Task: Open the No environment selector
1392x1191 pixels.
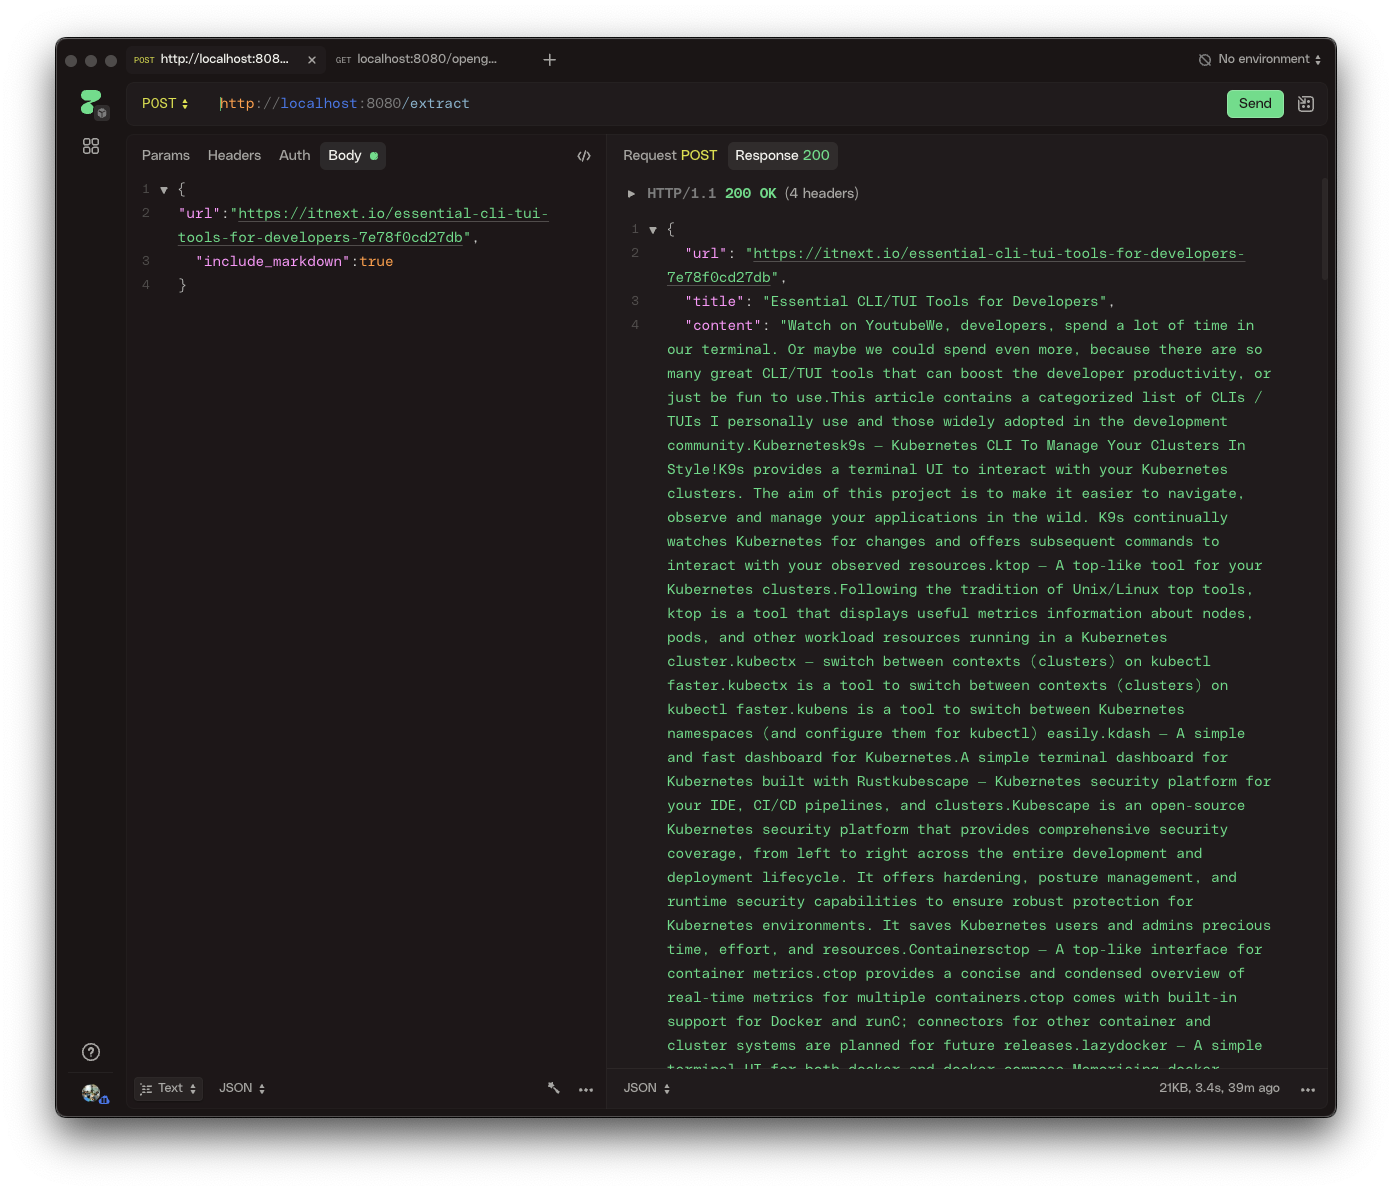Action: 1260,59
